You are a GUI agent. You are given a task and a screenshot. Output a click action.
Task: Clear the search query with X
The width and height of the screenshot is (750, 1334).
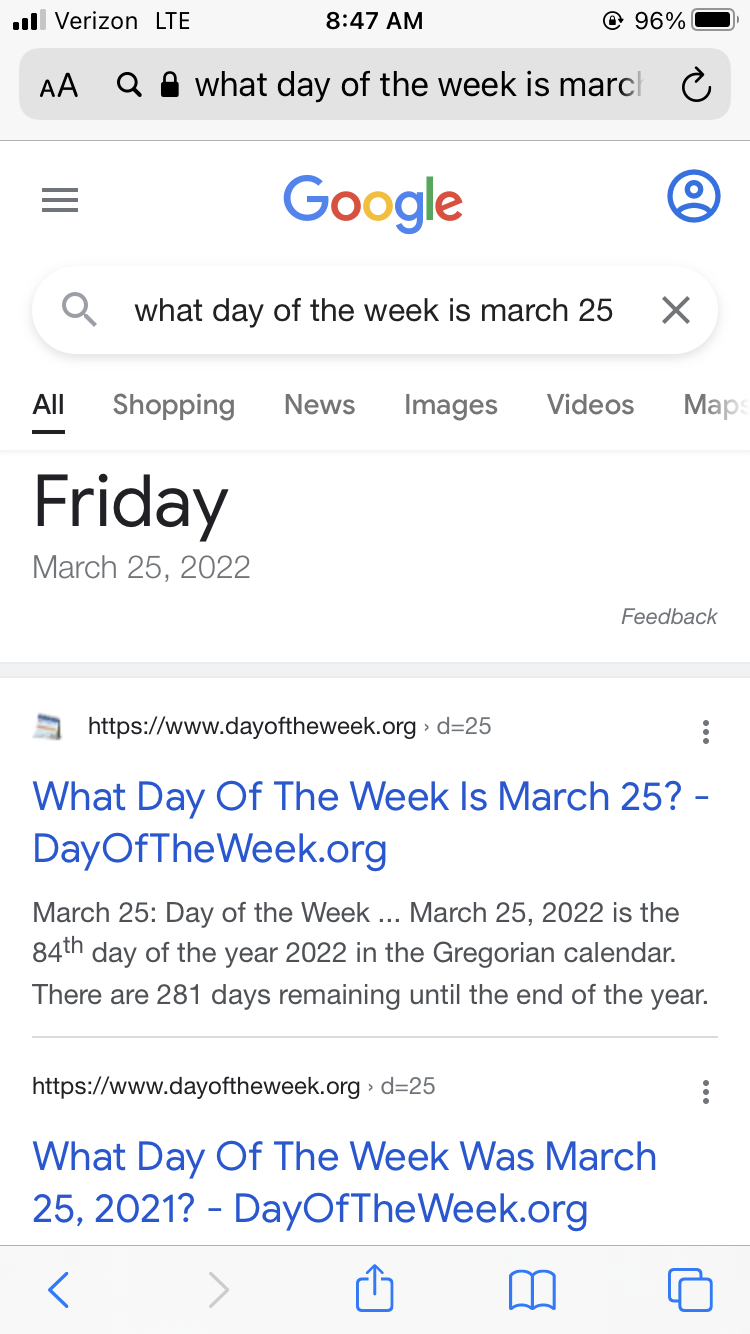676,311
